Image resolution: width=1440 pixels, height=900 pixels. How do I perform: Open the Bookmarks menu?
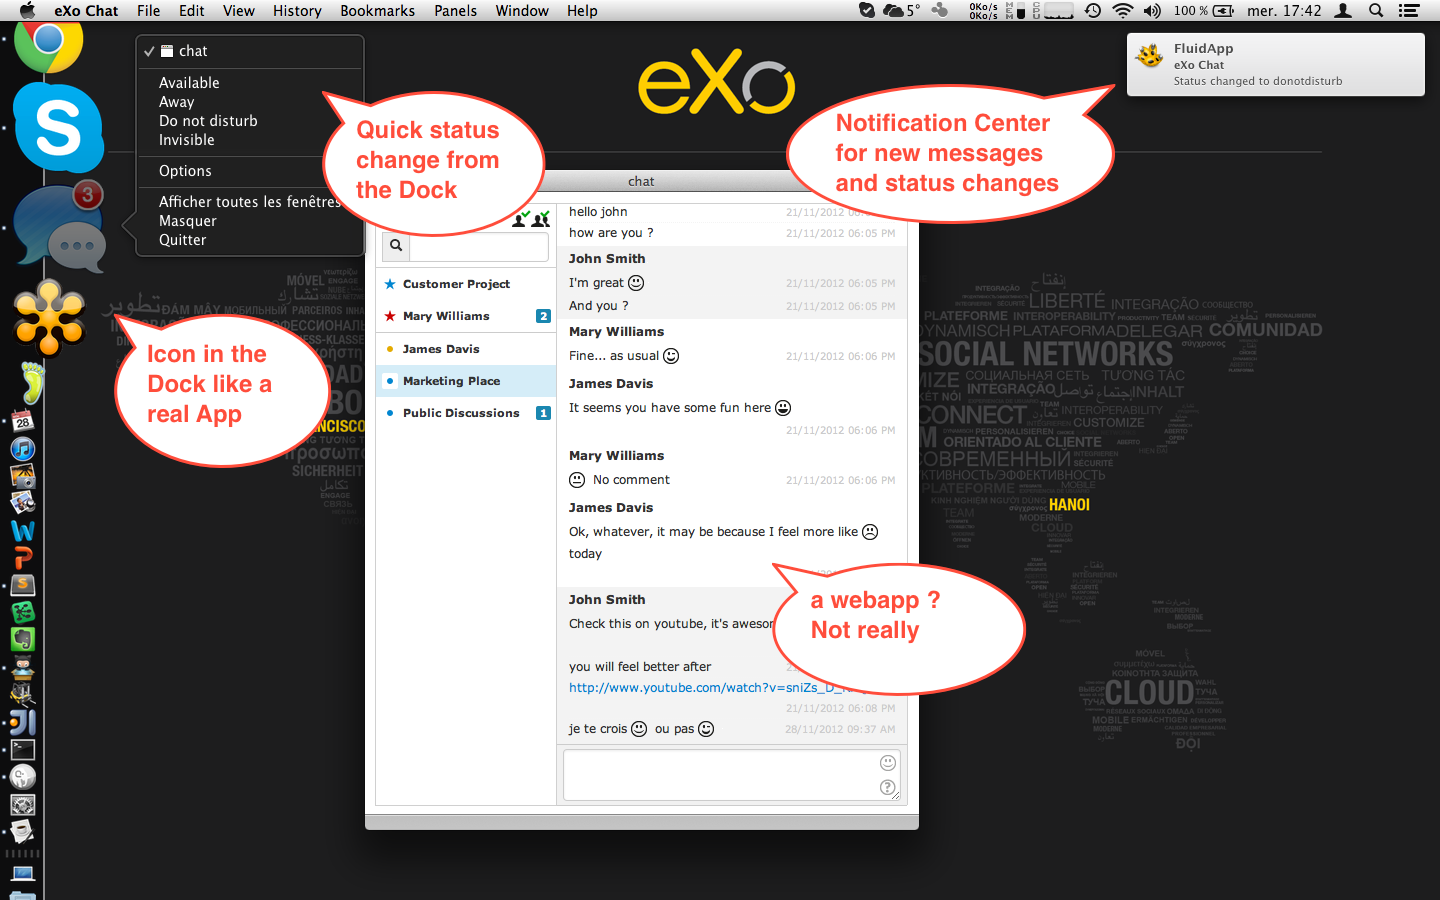[378, 11]
